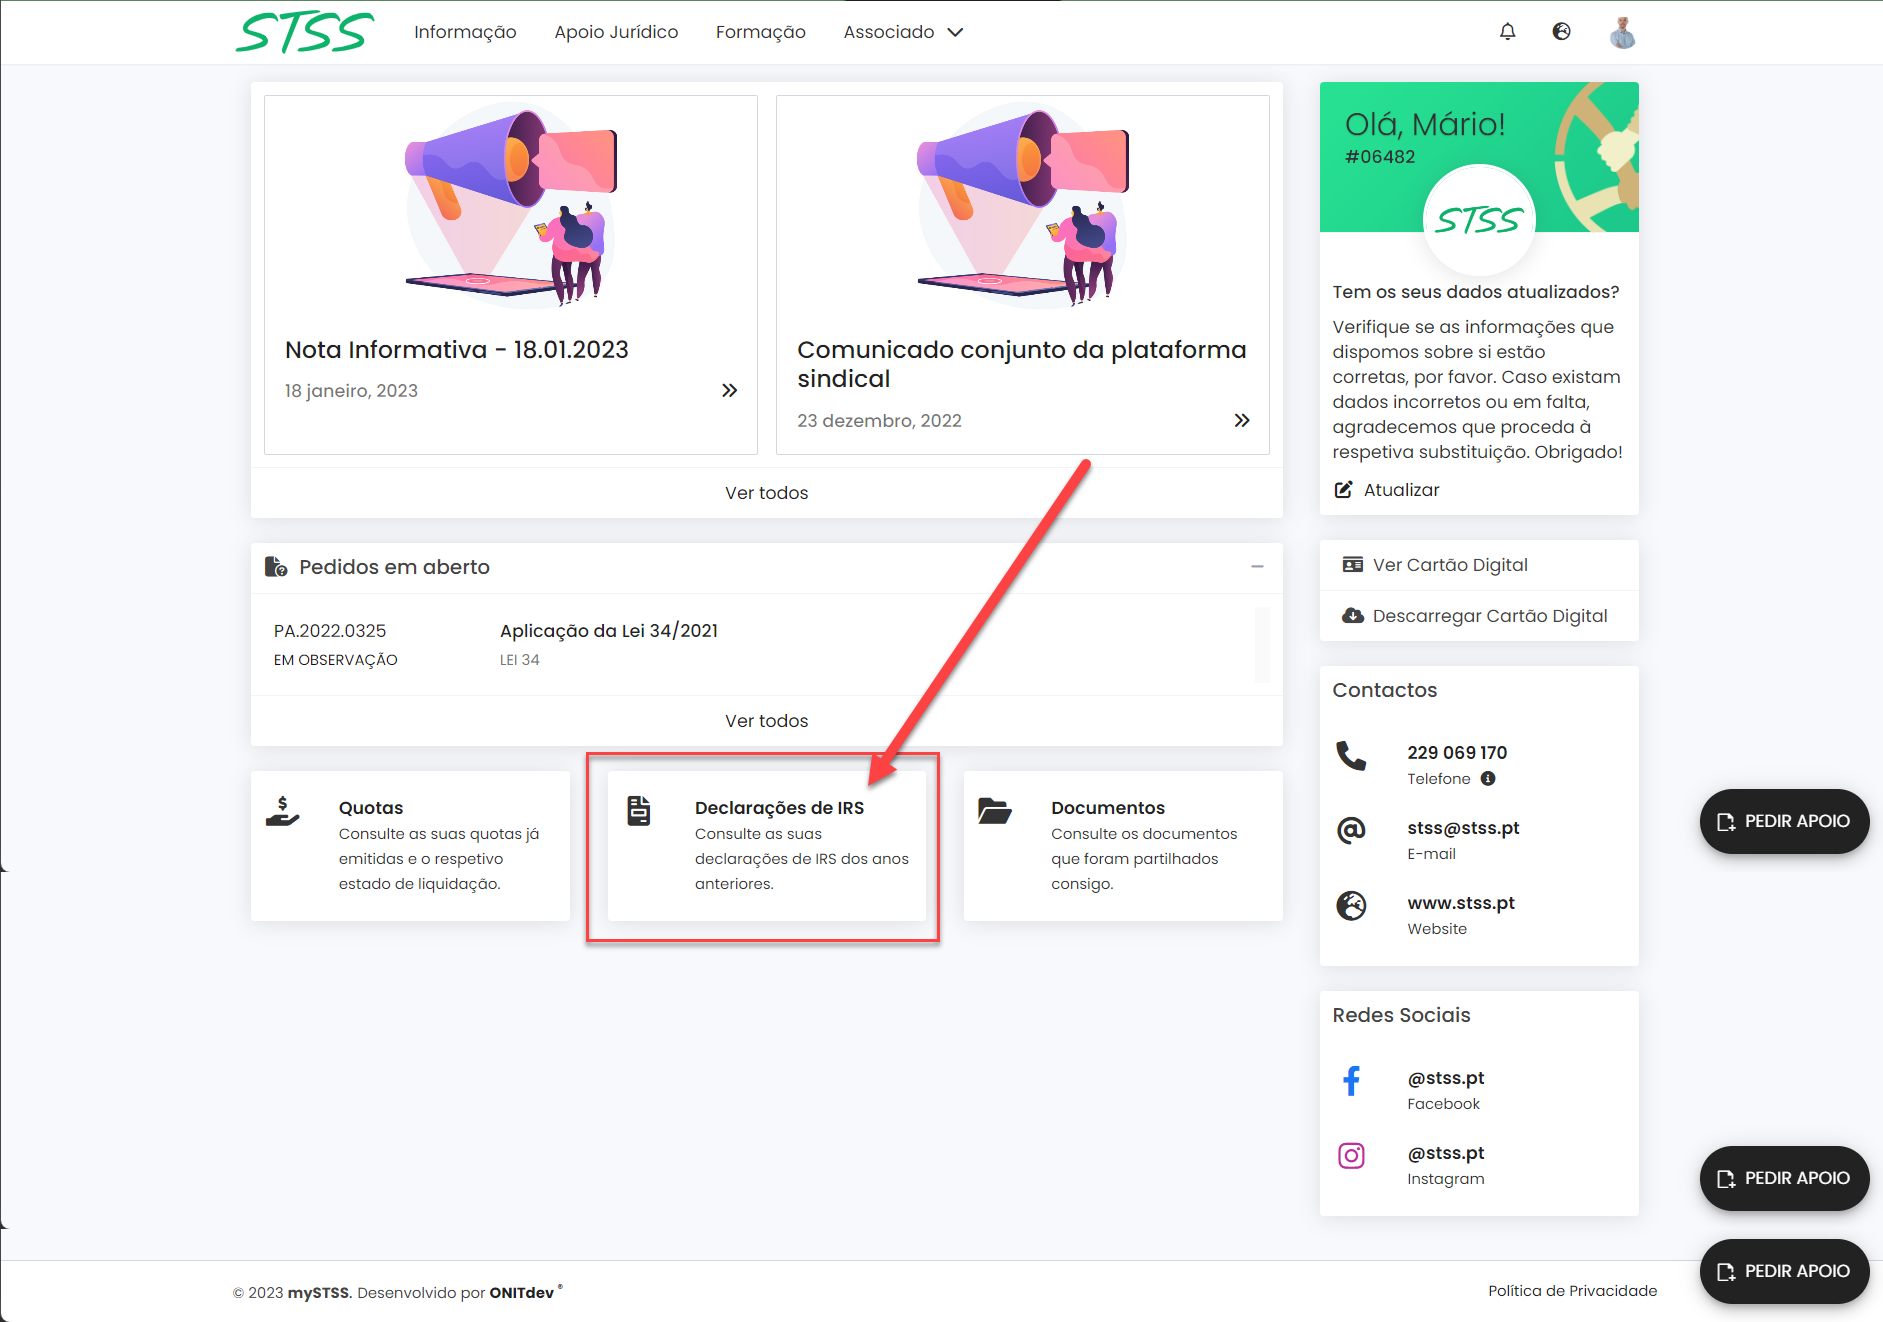The image size is (1883, 1322).
Task: Open the Documentos card
Action: coord(1123,845)
